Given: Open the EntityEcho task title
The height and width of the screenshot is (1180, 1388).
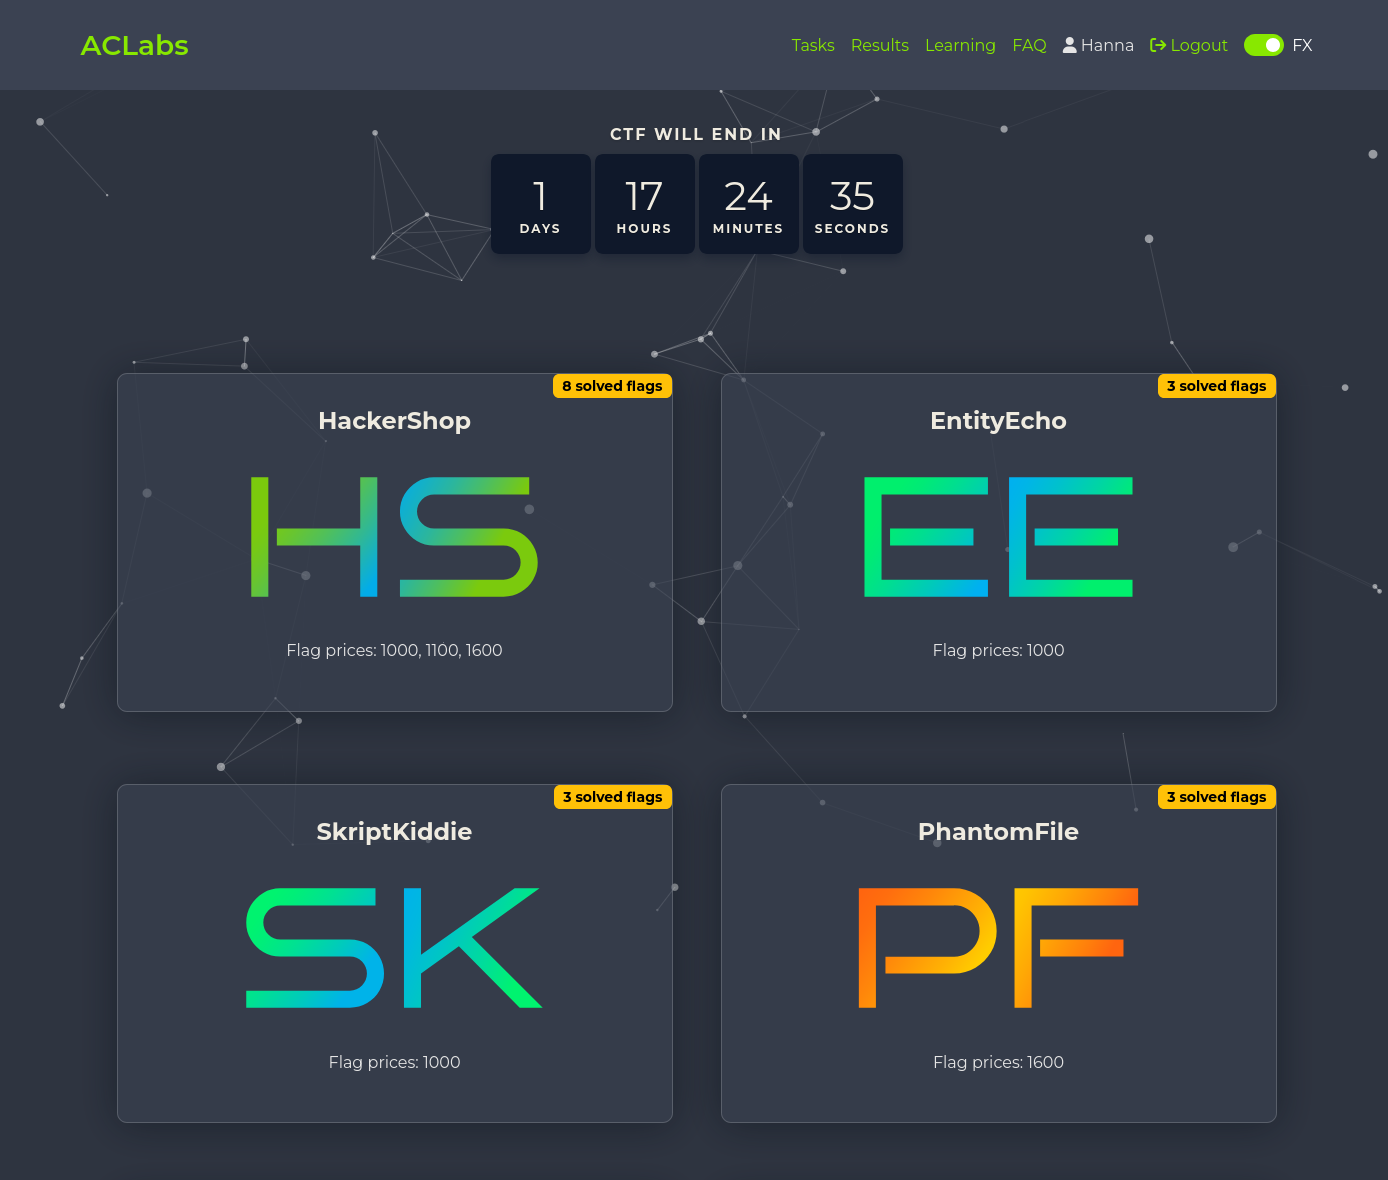Looking at the screenshot, I should [x=998, y=421].
